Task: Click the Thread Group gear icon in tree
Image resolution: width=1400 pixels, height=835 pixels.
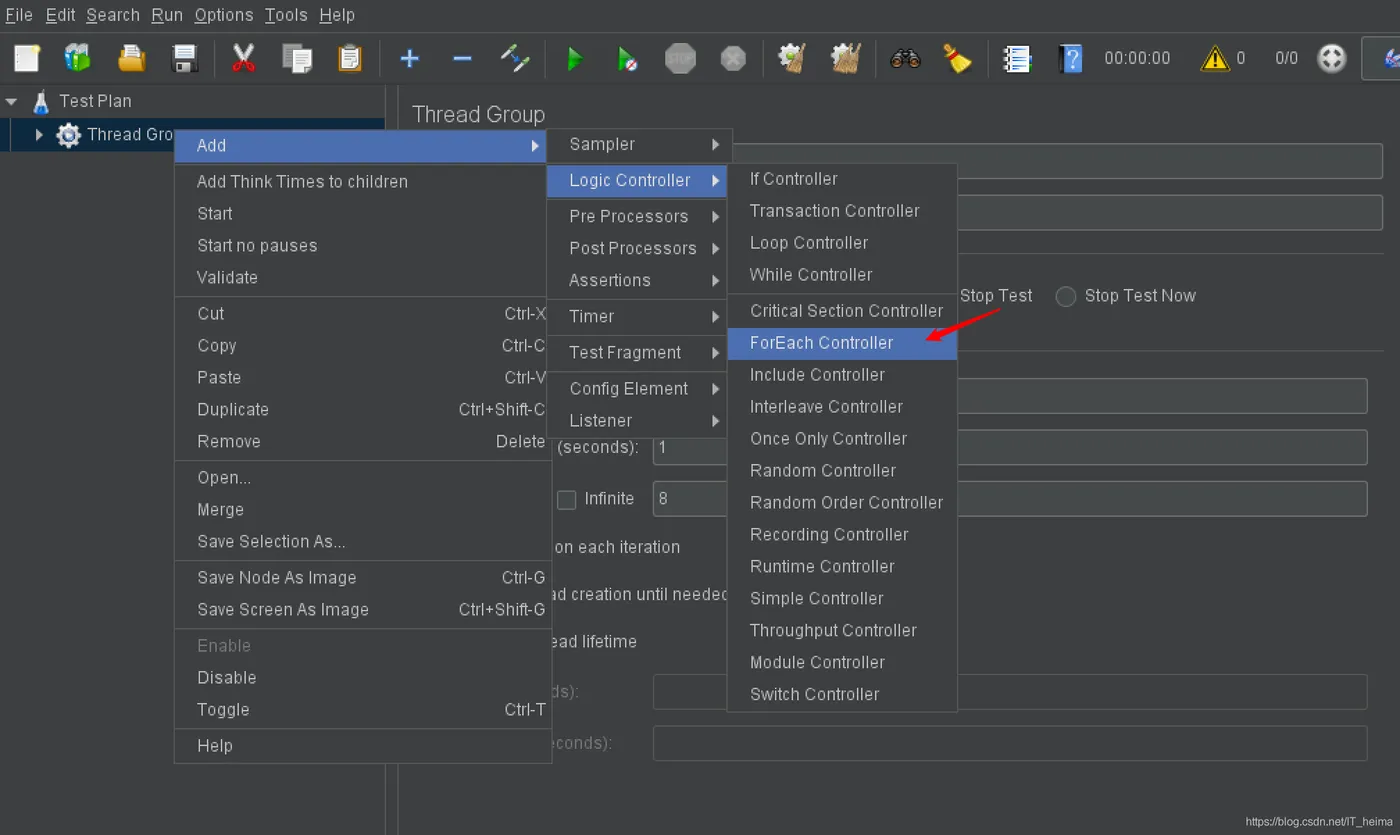Action: [x=69, y=135]
